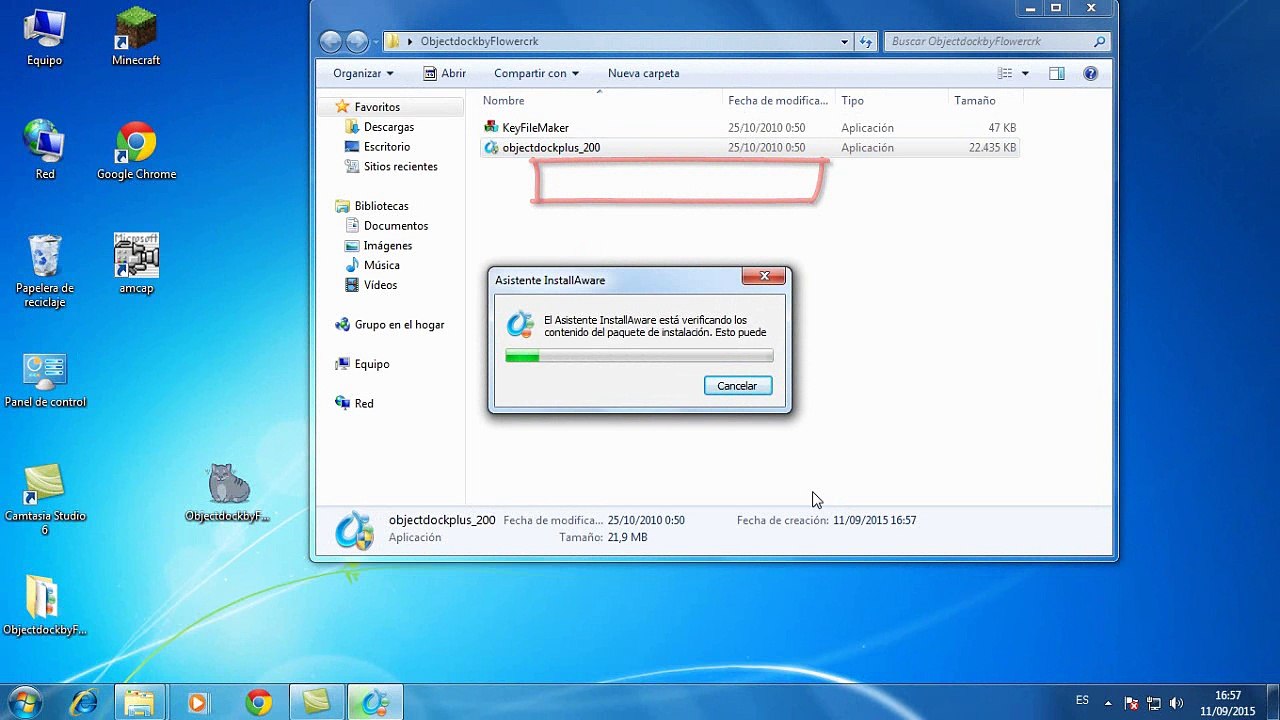The image size is (1280, 720).
Task: Click Abrir in the Explorer toolbar
Action: [x=445, y=73]
